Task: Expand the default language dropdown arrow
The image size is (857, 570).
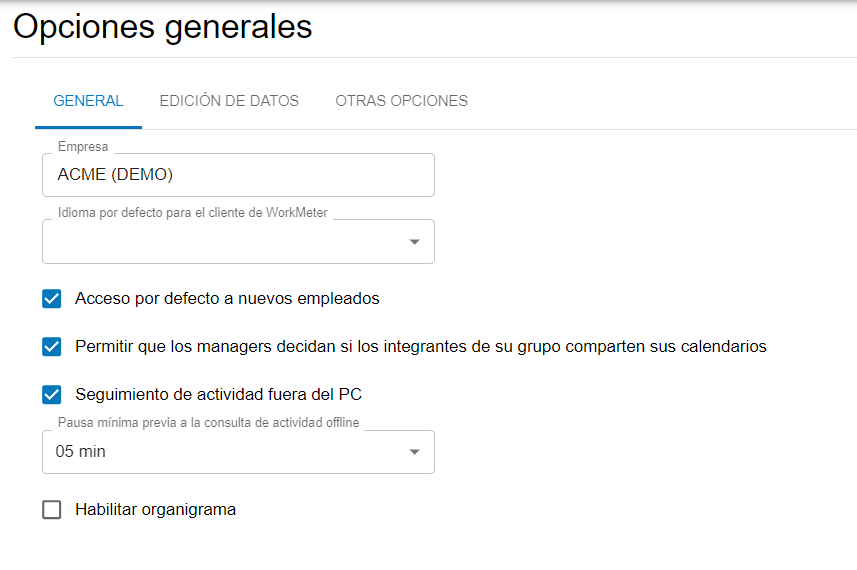Action: tap(415, 242)
